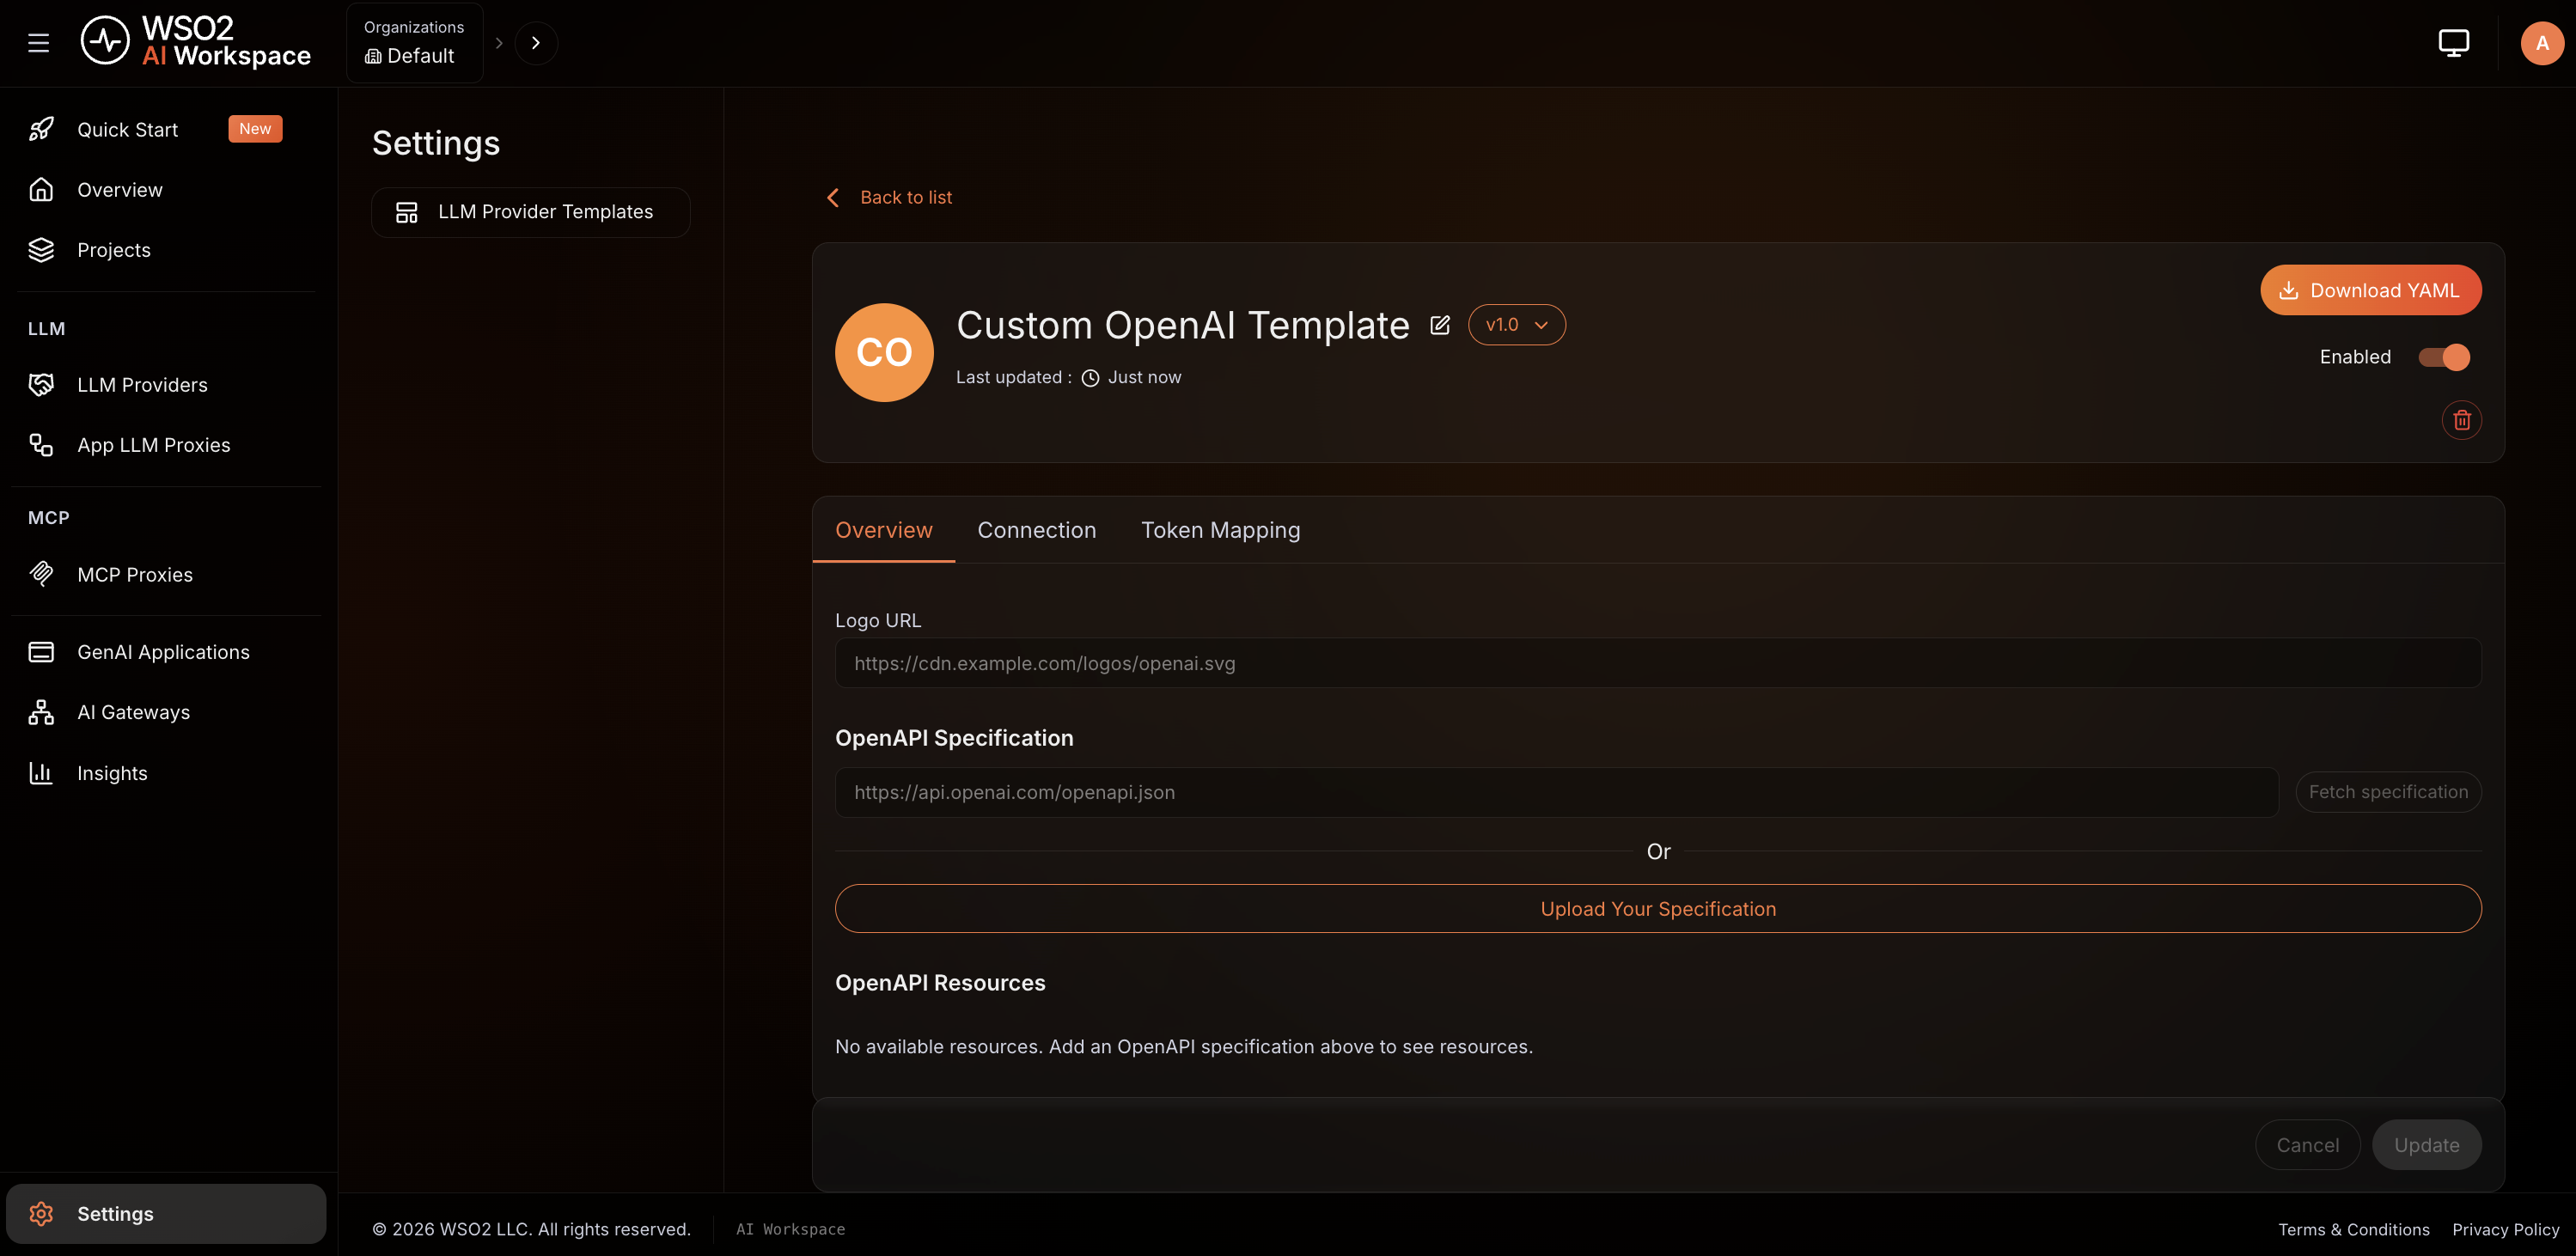Viewport: 2576px width, 1256px height.
Task: Click Fetch specification button
Action: (x=2388, y=792)
